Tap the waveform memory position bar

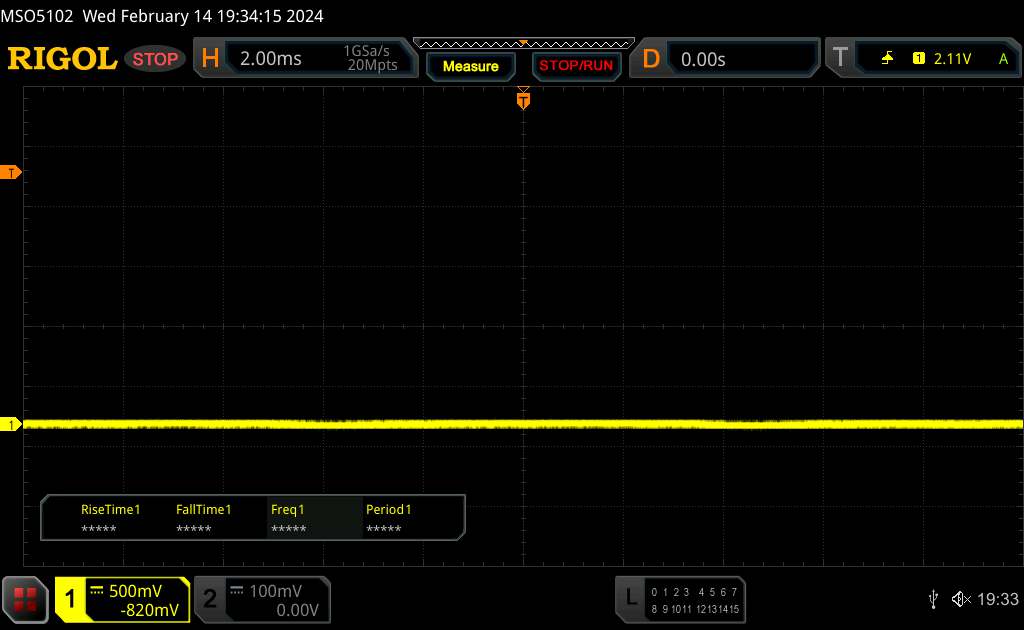(x=524, y=44)
